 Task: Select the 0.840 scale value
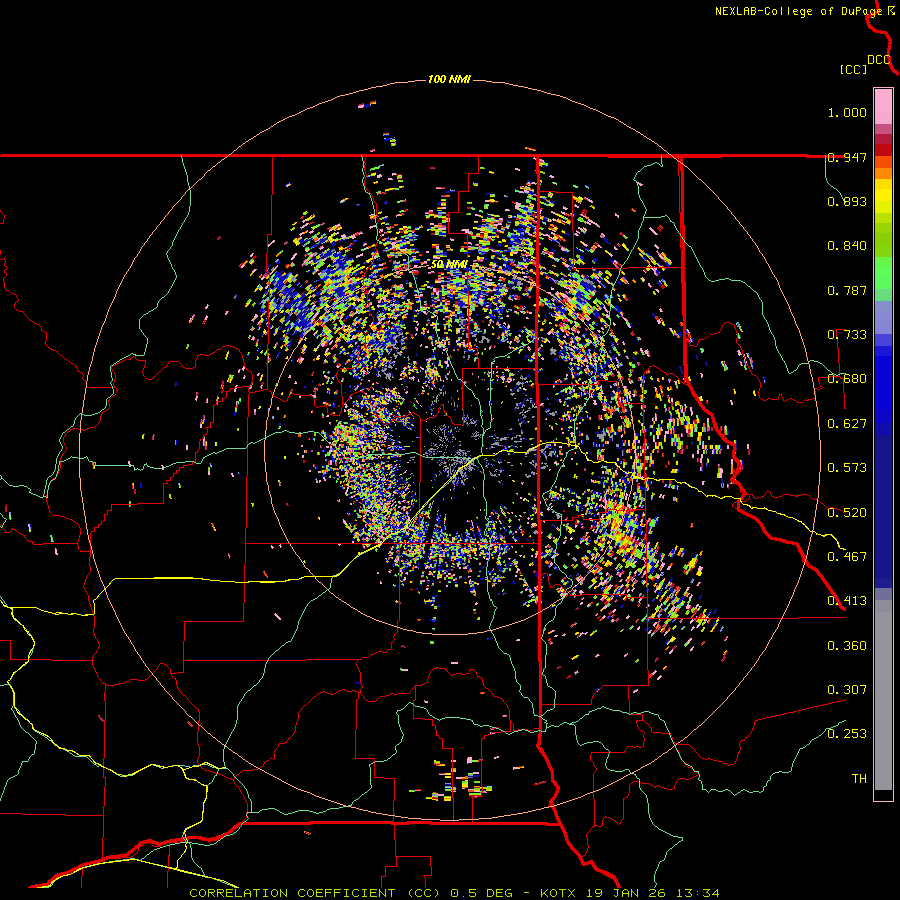tap(847, 246)
